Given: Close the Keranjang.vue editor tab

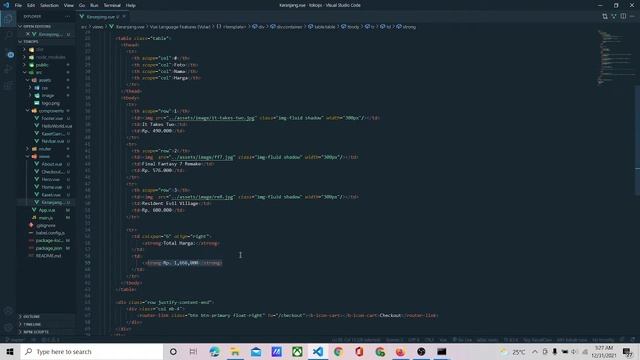Looking at the screenshot, I should [124, 17].
